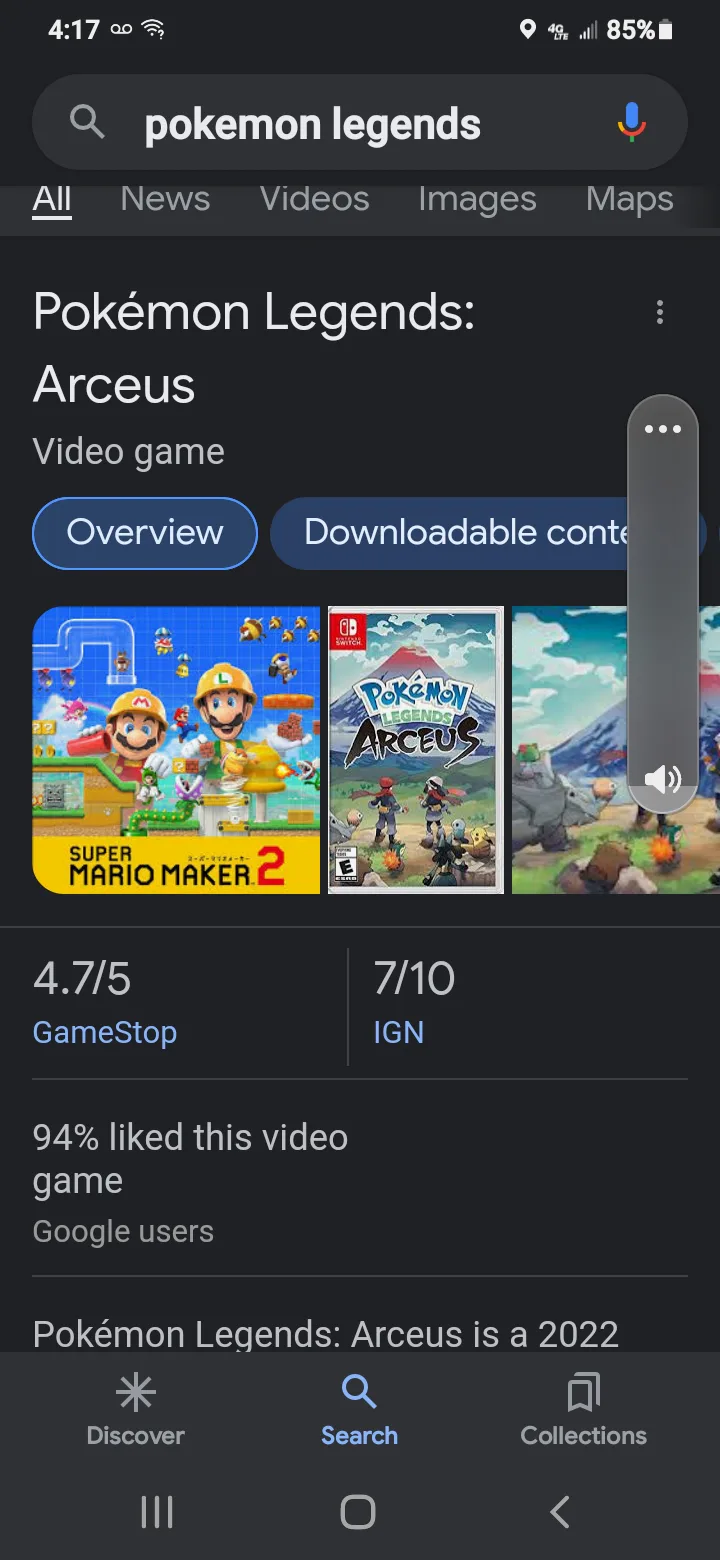Open recent apps with navigation button
This screenshot has height=1560, width=720.
pos(157,1511)
